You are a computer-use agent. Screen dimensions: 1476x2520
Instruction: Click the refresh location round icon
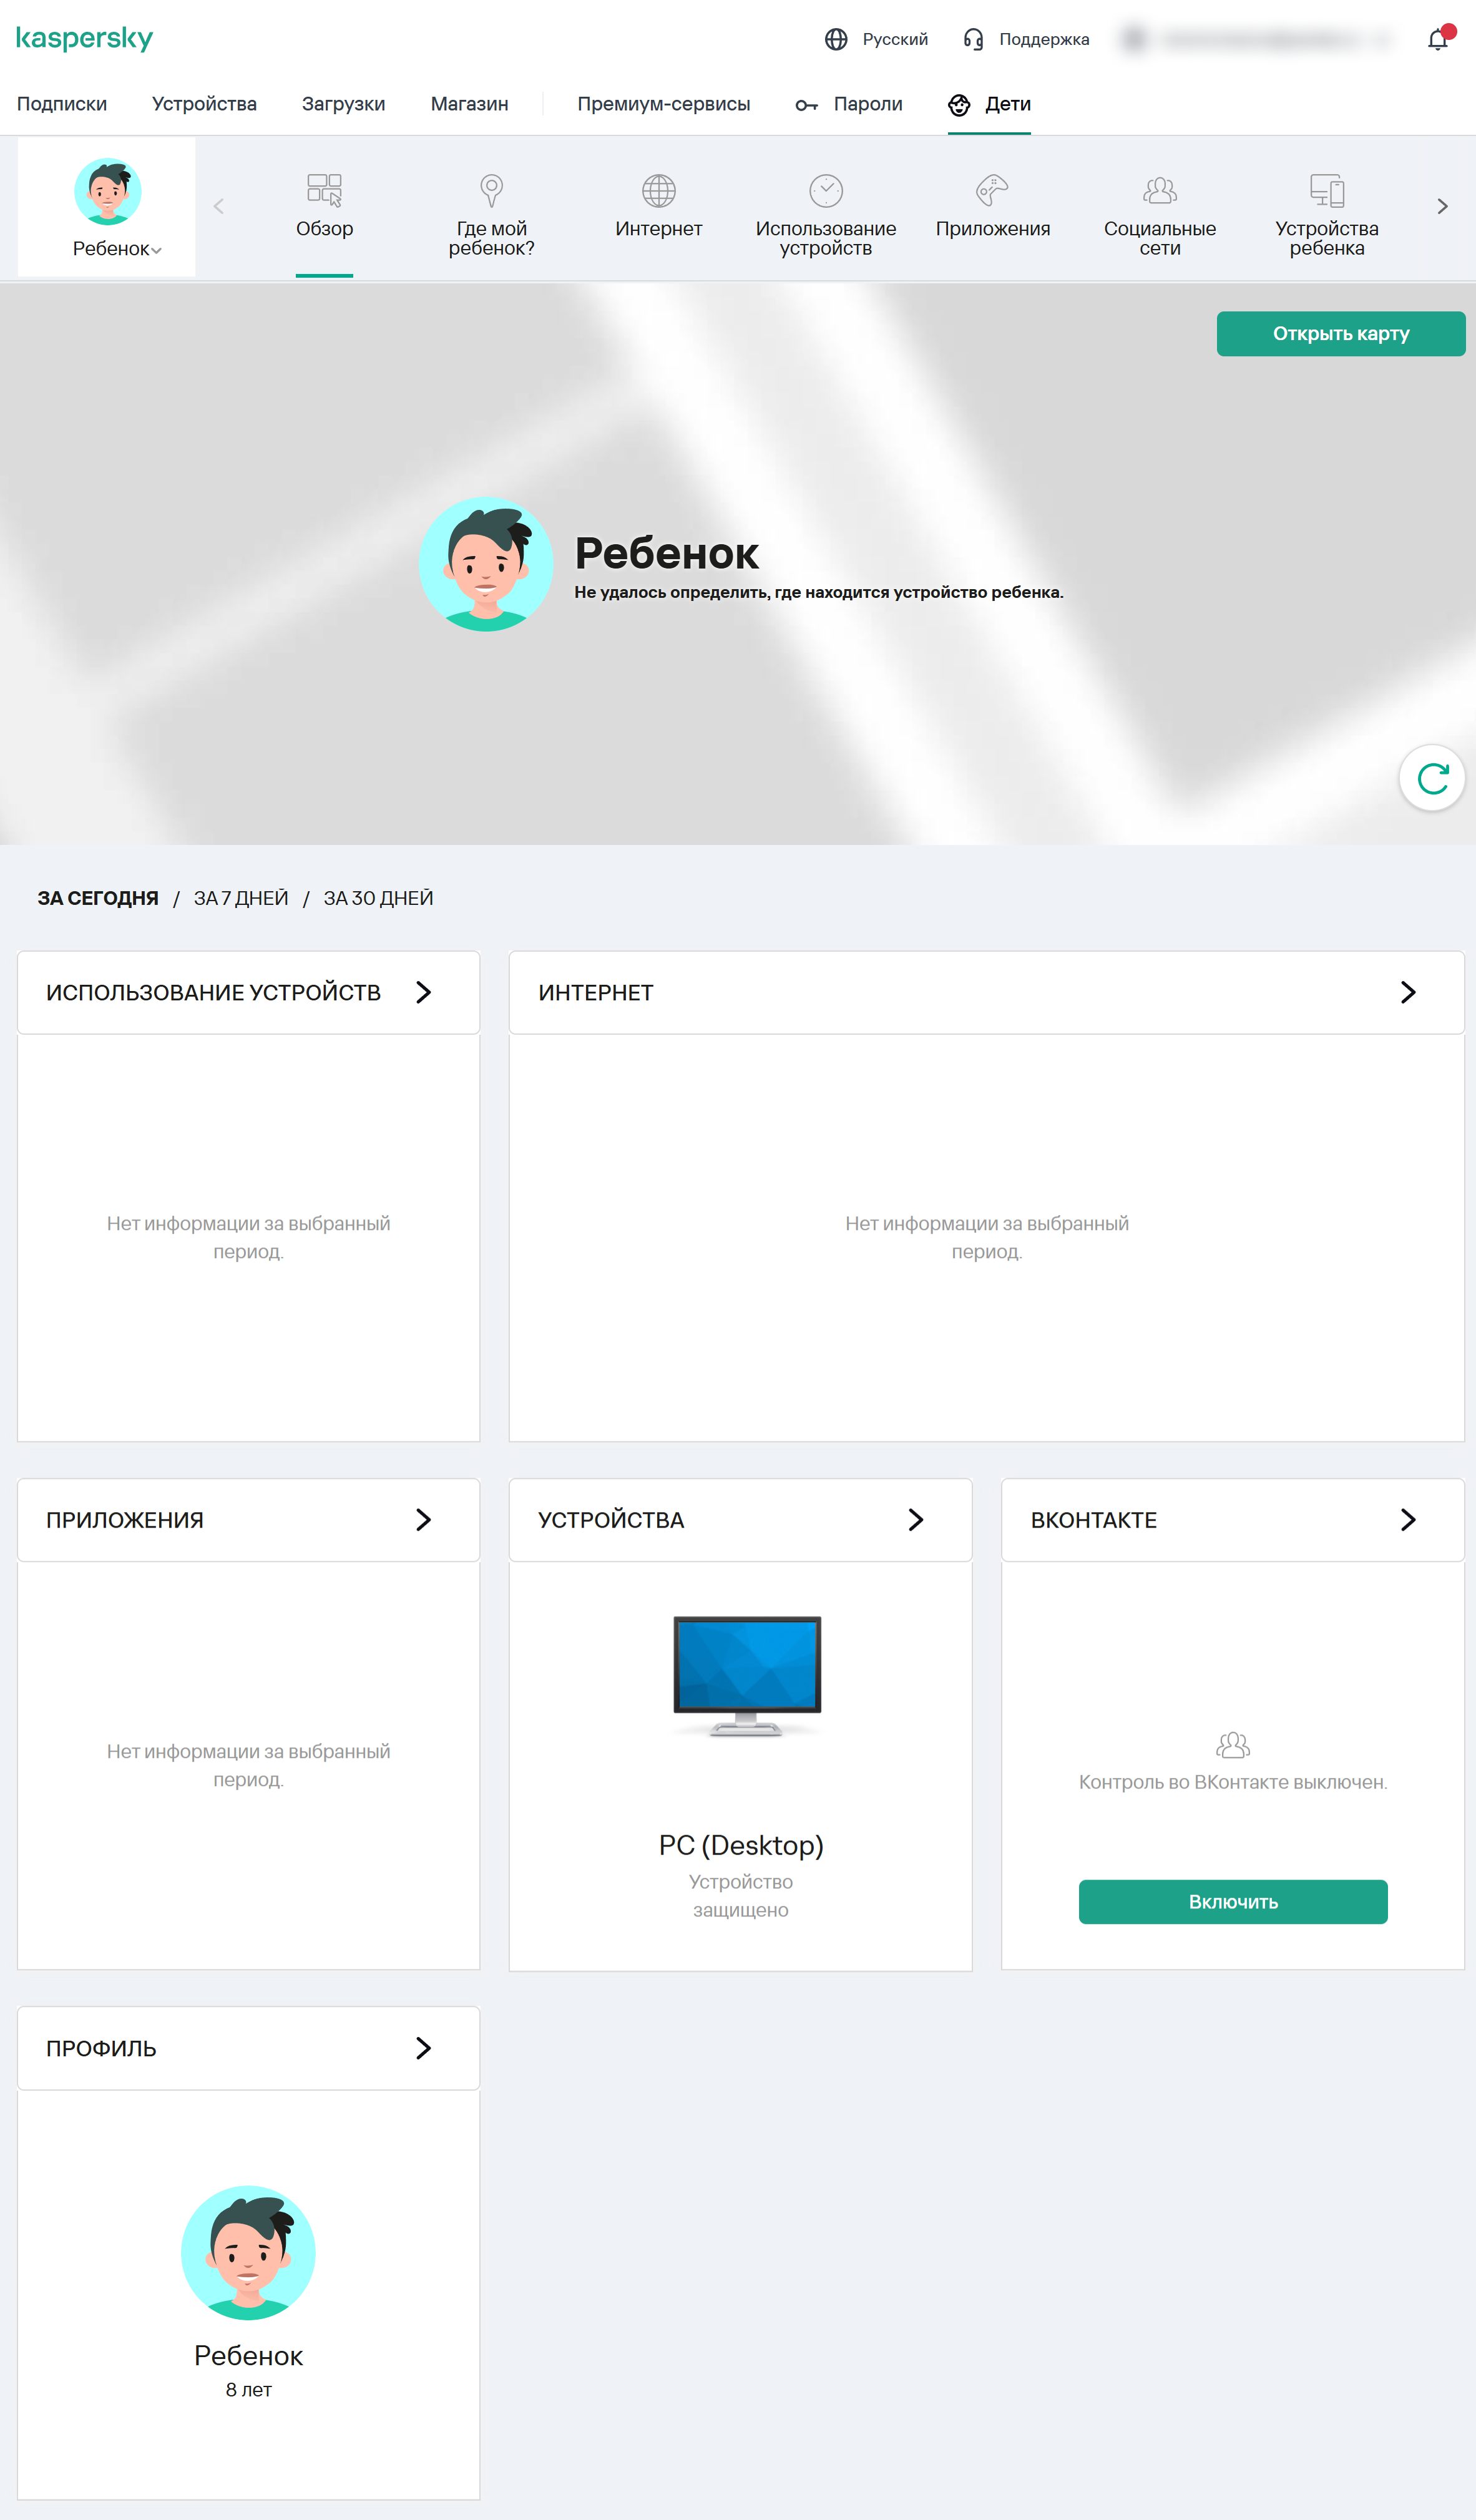coord(1432,778)
